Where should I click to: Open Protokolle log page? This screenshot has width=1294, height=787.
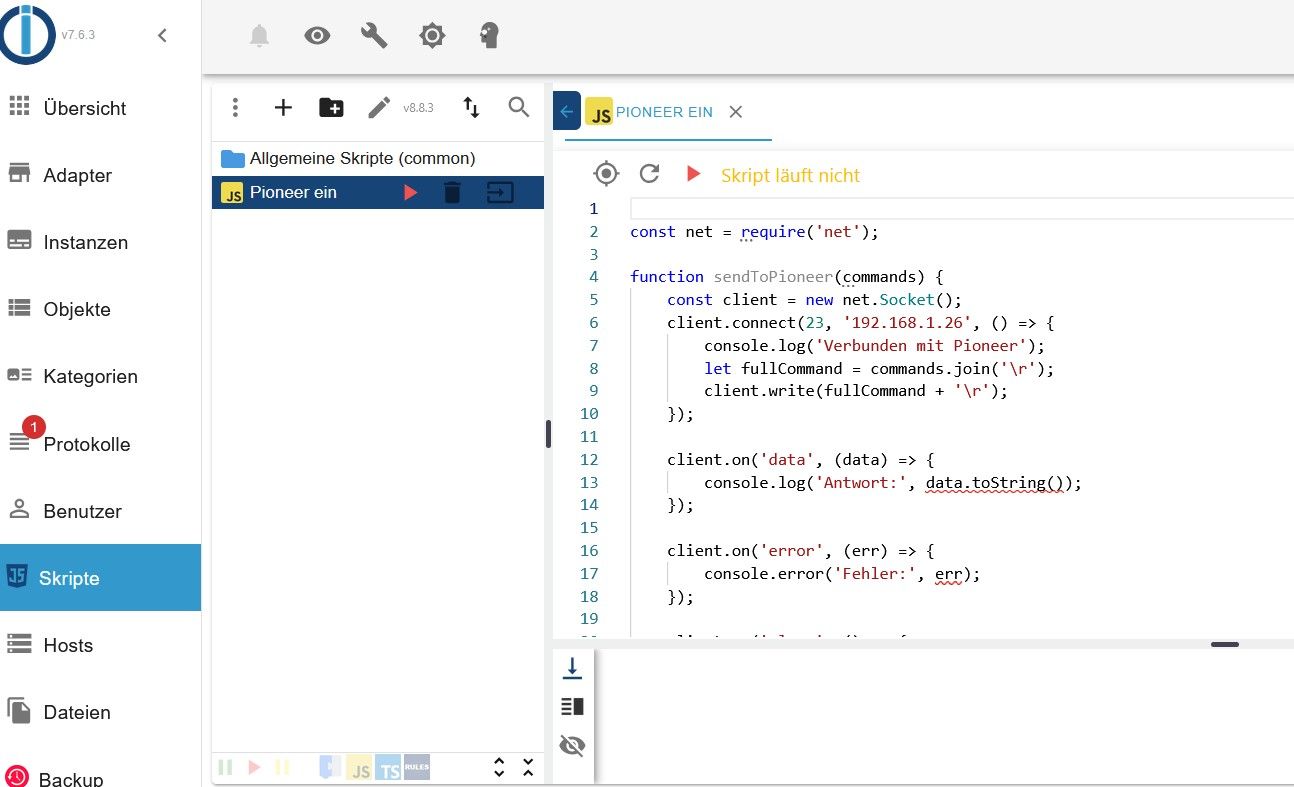coord(100,444)
